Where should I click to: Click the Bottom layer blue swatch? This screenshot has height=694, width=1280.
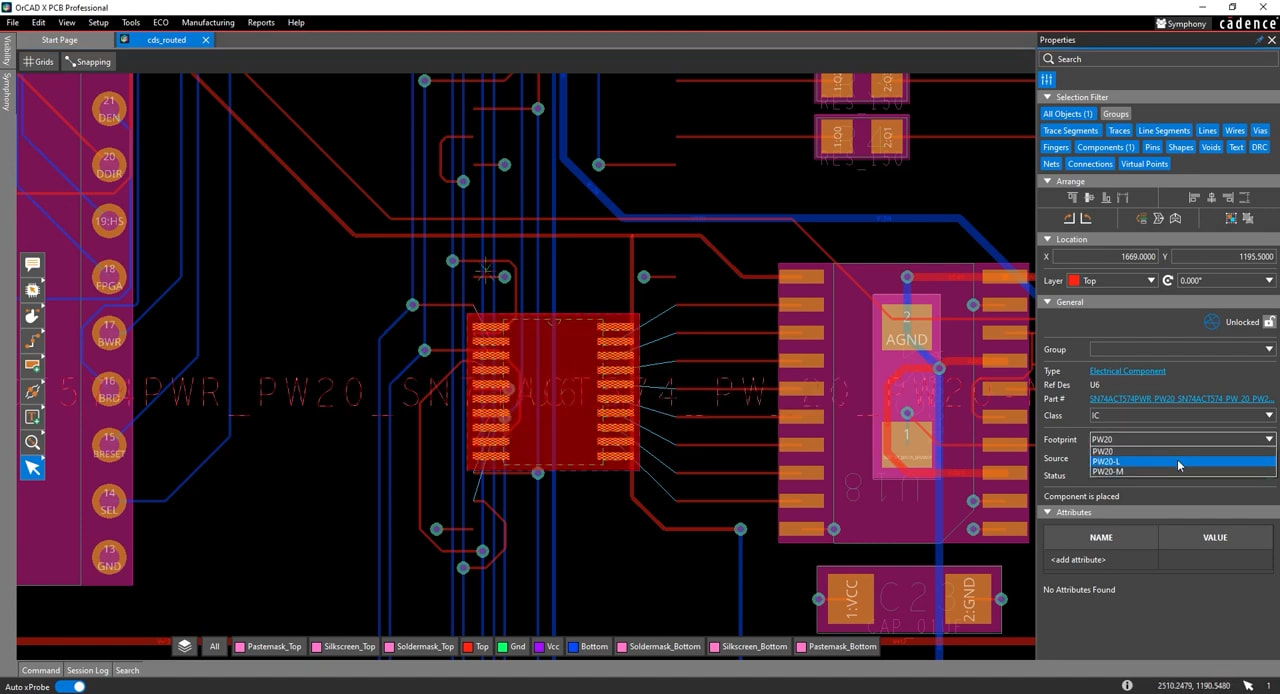click(x=573, y=647)
